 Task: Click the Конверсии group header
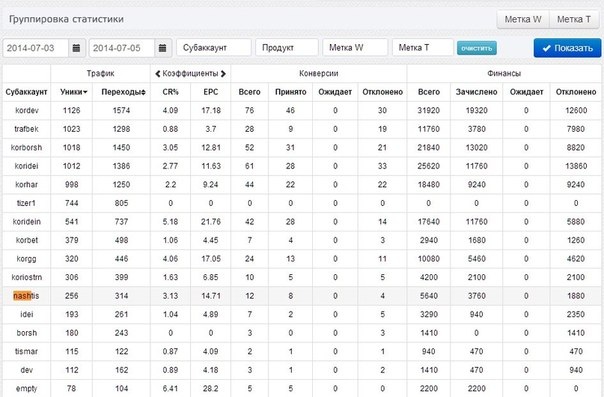[x=319, y=74]
